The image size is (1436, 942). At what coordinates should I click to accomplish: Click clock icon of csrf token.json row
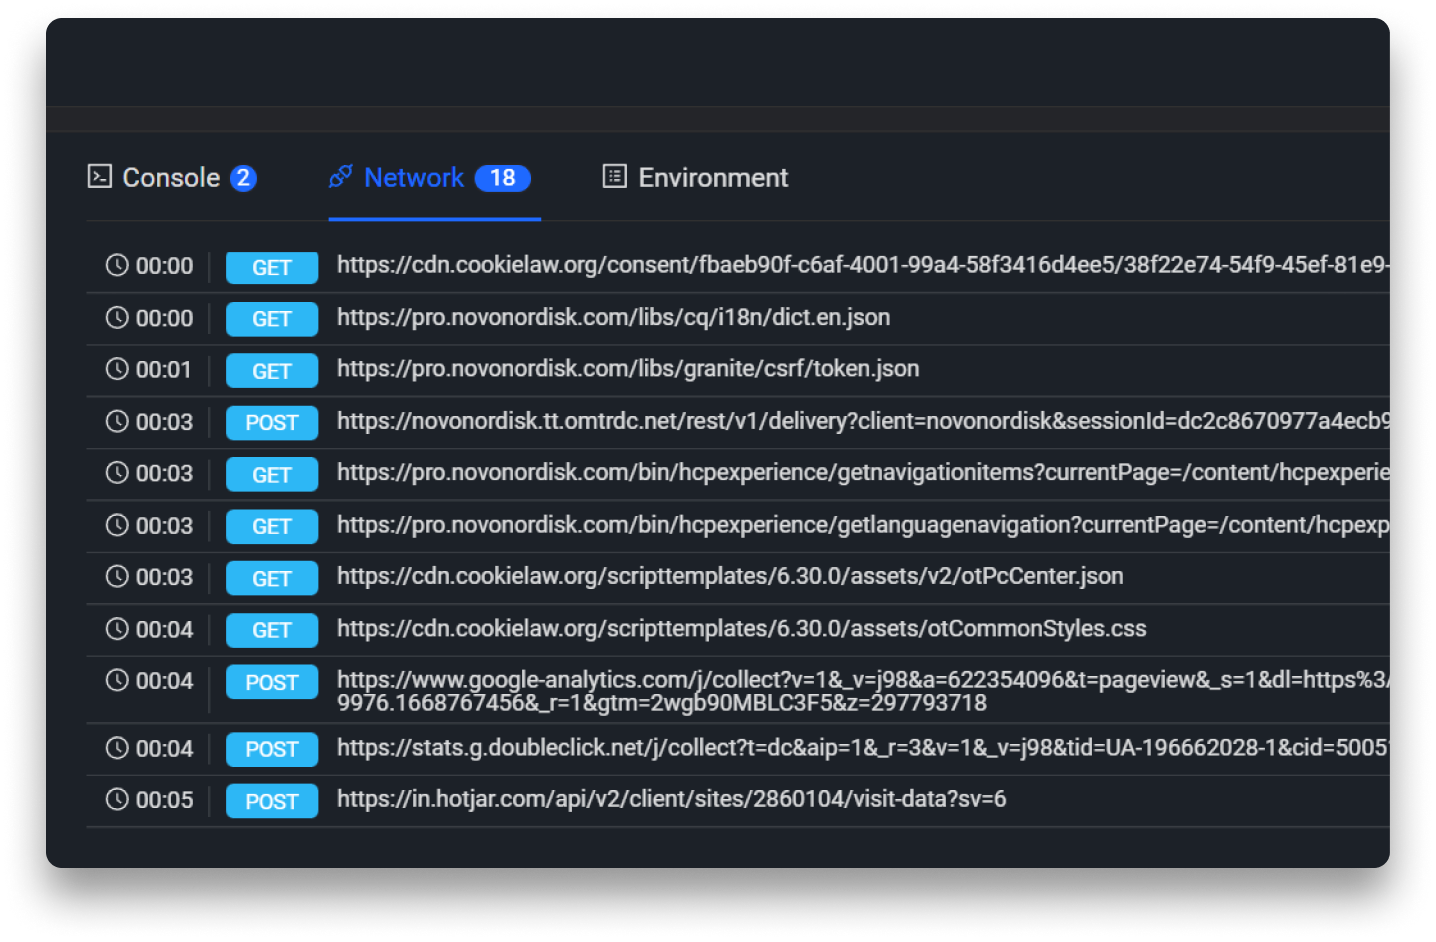pyautogui.click(x=117, y=369)
